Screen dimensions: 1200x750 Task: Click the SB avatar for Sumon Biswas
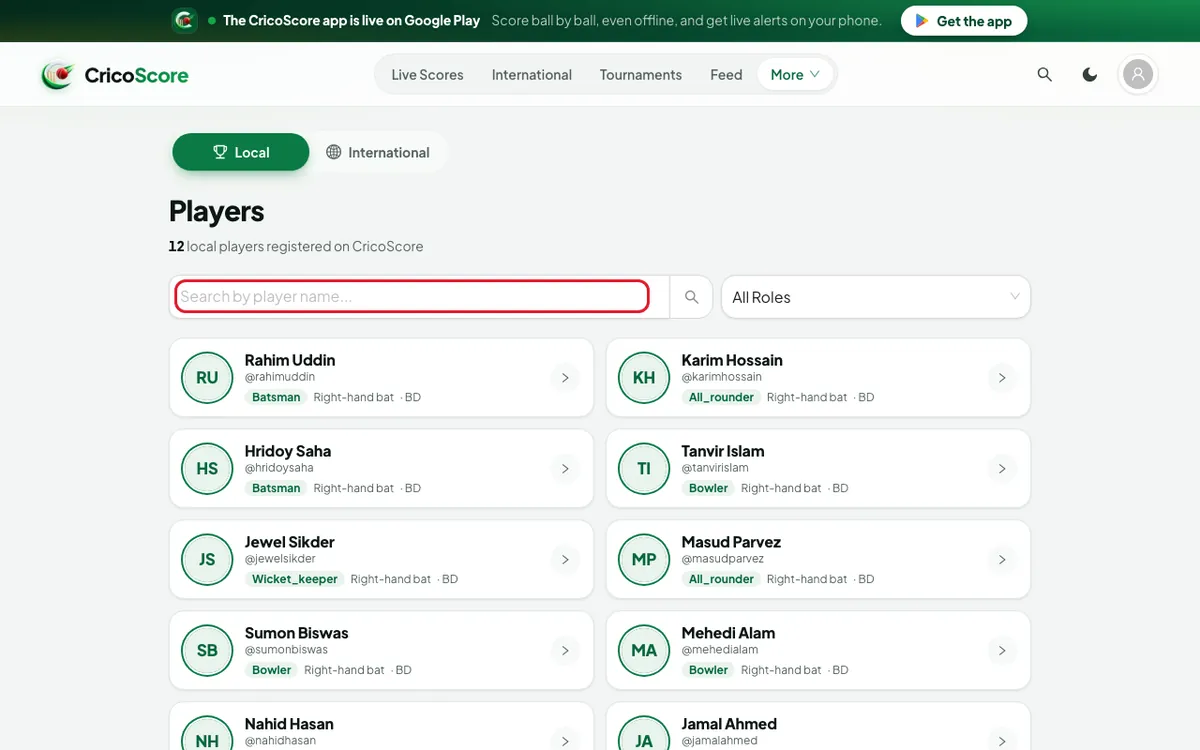(207, 650)
